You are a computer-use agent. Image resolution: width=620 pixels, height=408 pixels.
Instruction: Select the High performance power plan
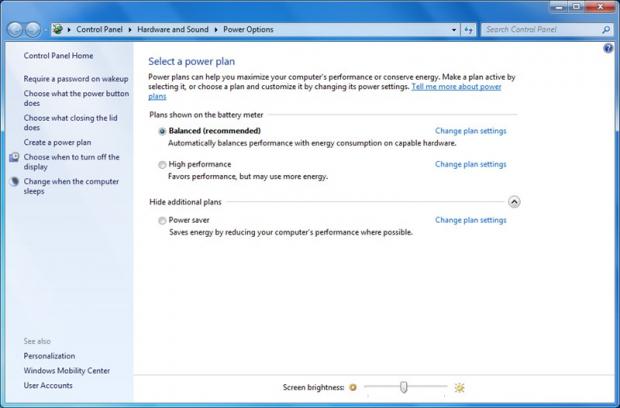[x=162, y=164]
